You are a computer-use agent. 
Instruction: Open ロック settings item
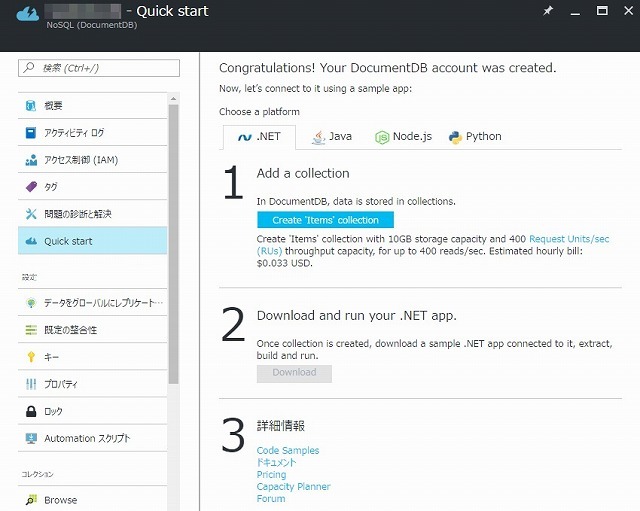point(93,411)
